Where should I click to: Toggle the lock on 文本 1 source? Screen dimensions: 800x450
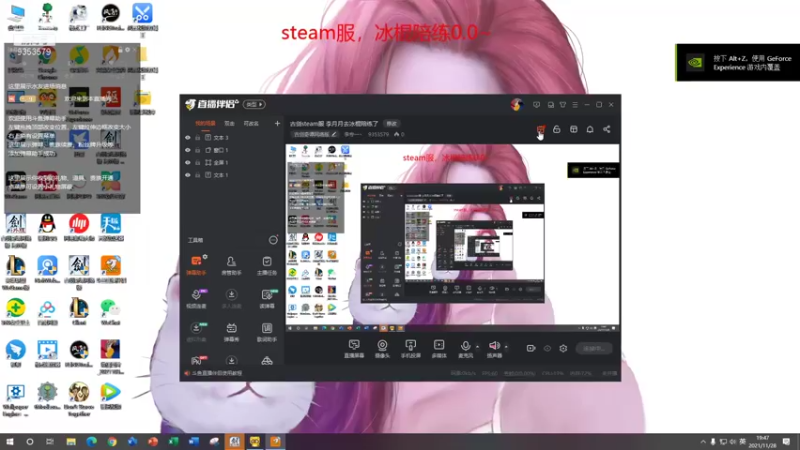pos(197,175)
